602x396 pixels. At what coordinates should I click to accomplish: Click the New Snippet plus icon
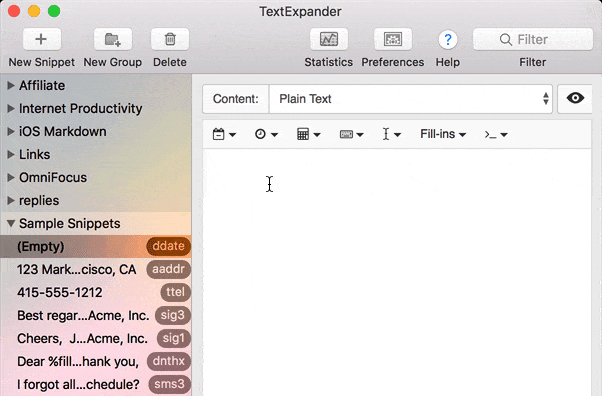tap(41, 39)
